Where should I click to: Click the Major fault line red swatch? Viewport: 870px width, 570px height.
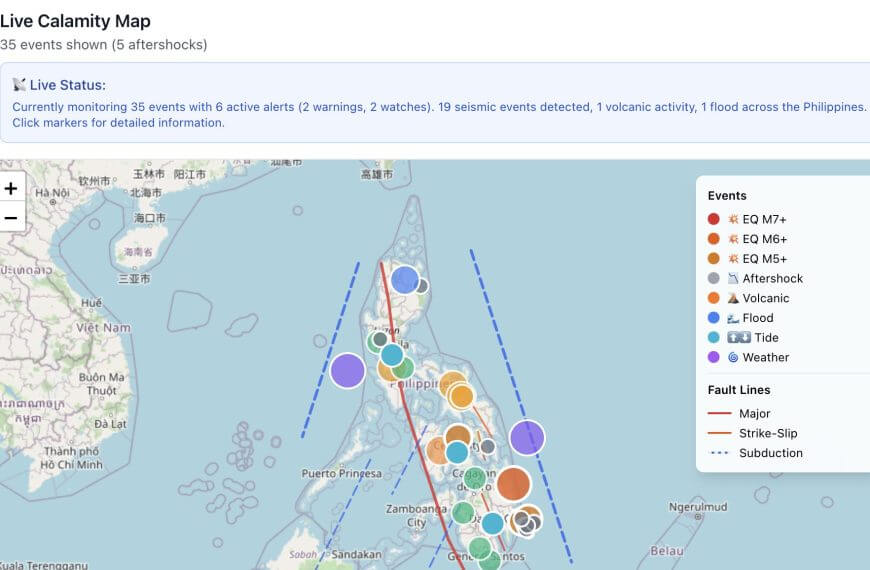(x=720, y=413)
